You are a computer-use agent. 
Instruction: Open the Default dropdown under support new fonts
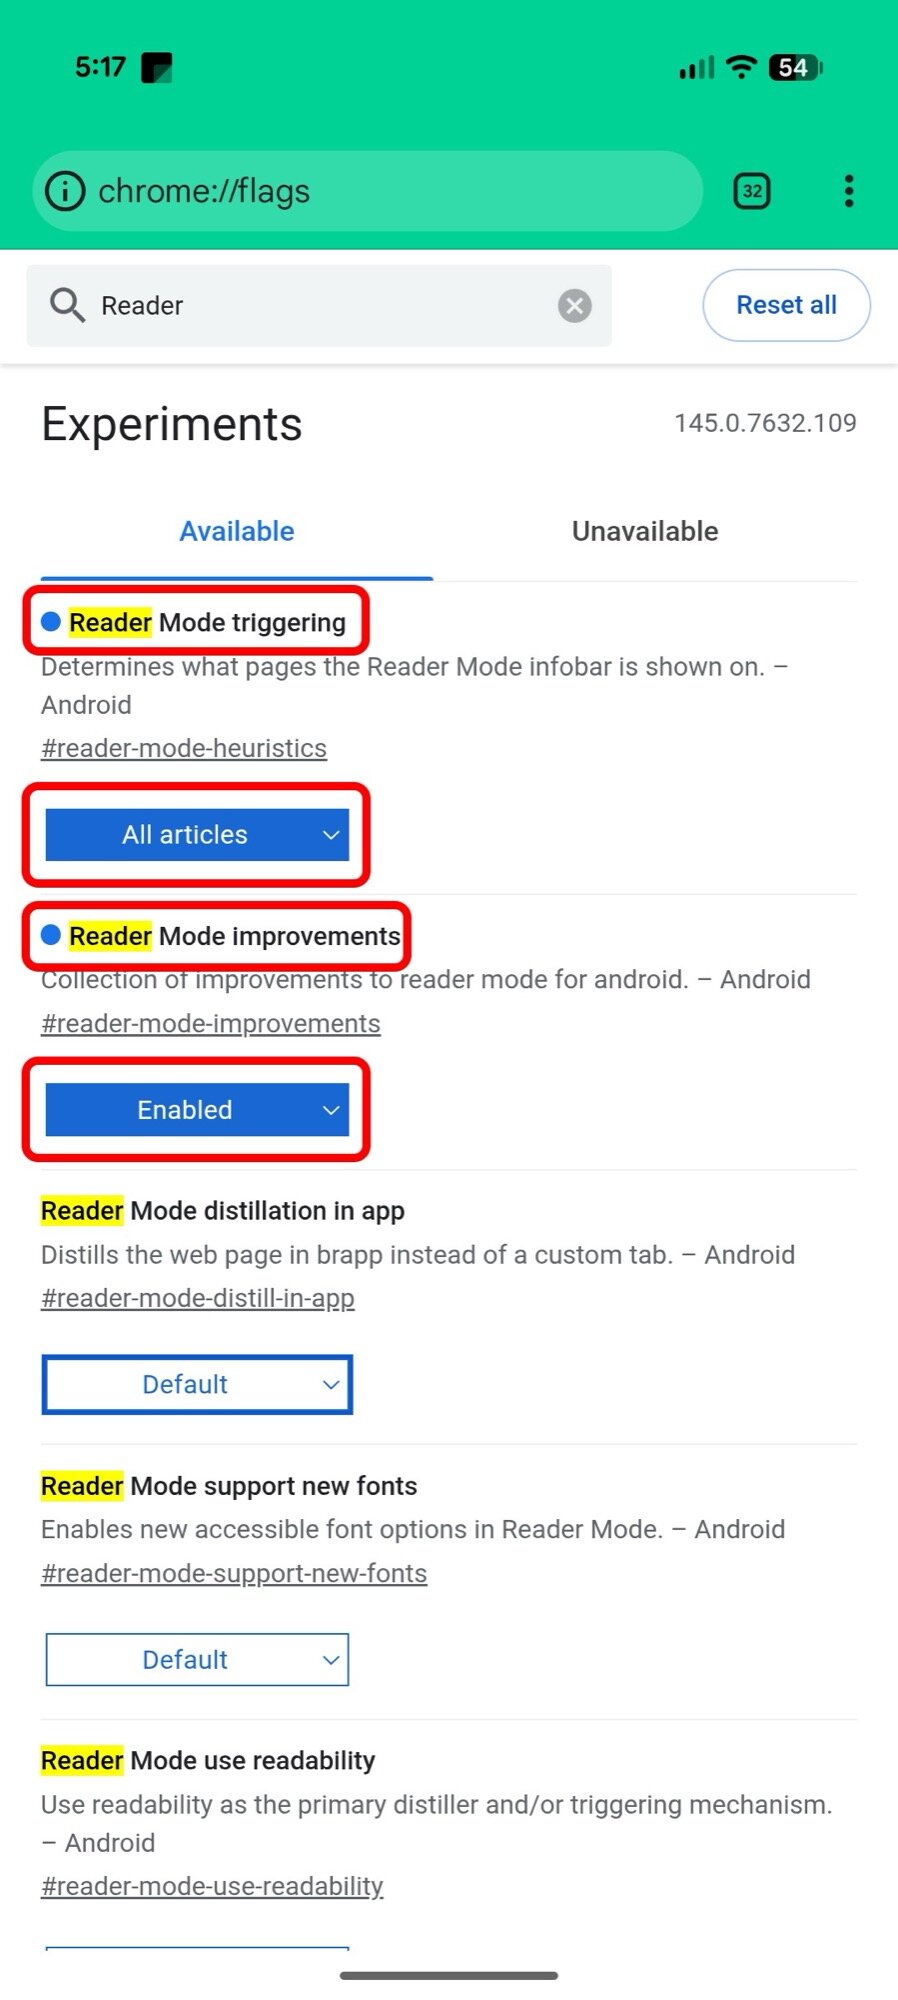click(196, 1659)
